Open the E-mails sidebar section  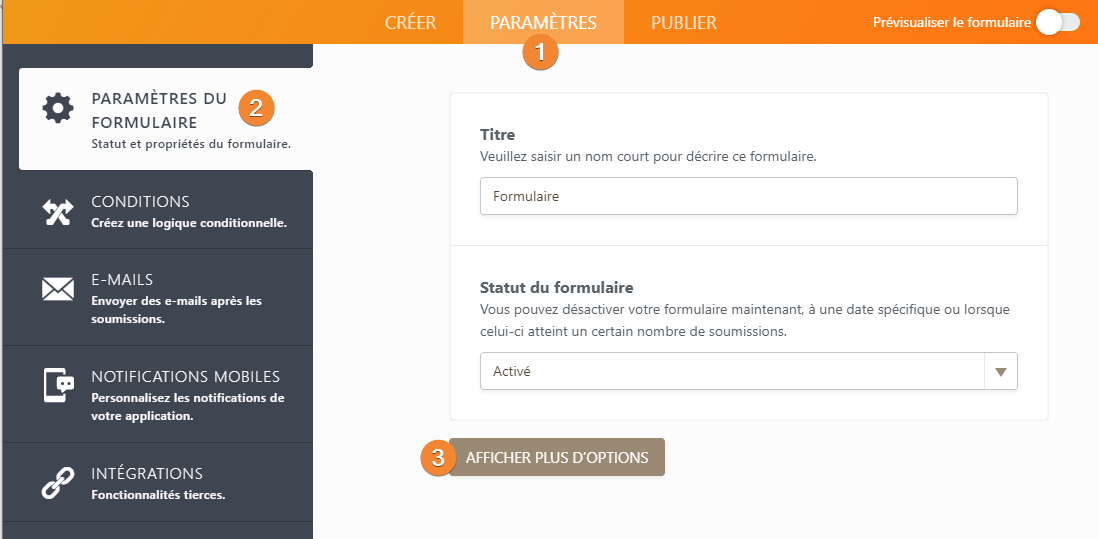pyautogui.click(x=158, y=297)
